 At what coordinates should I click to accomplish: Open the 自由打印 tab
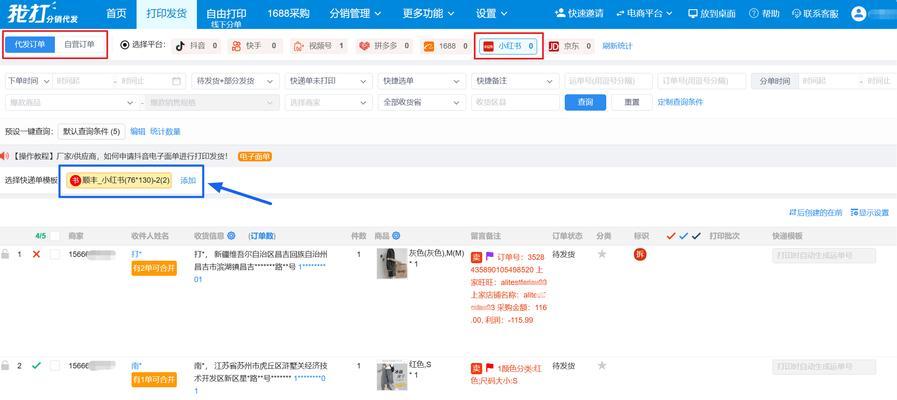[x=226, y=14]
